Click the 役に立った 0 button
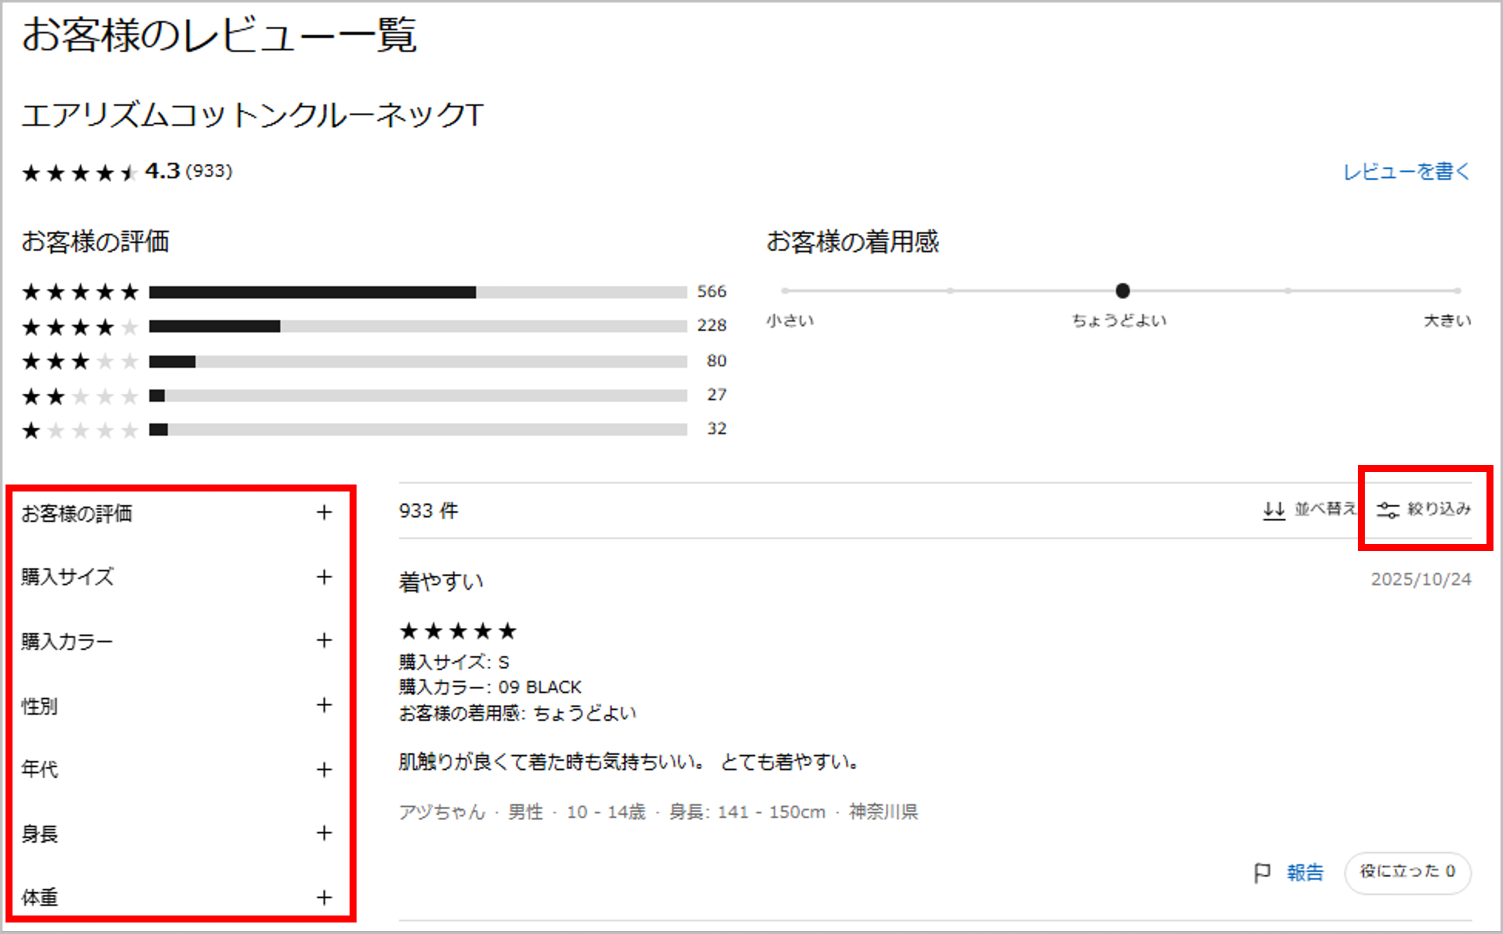 [x=1407, y=872]
